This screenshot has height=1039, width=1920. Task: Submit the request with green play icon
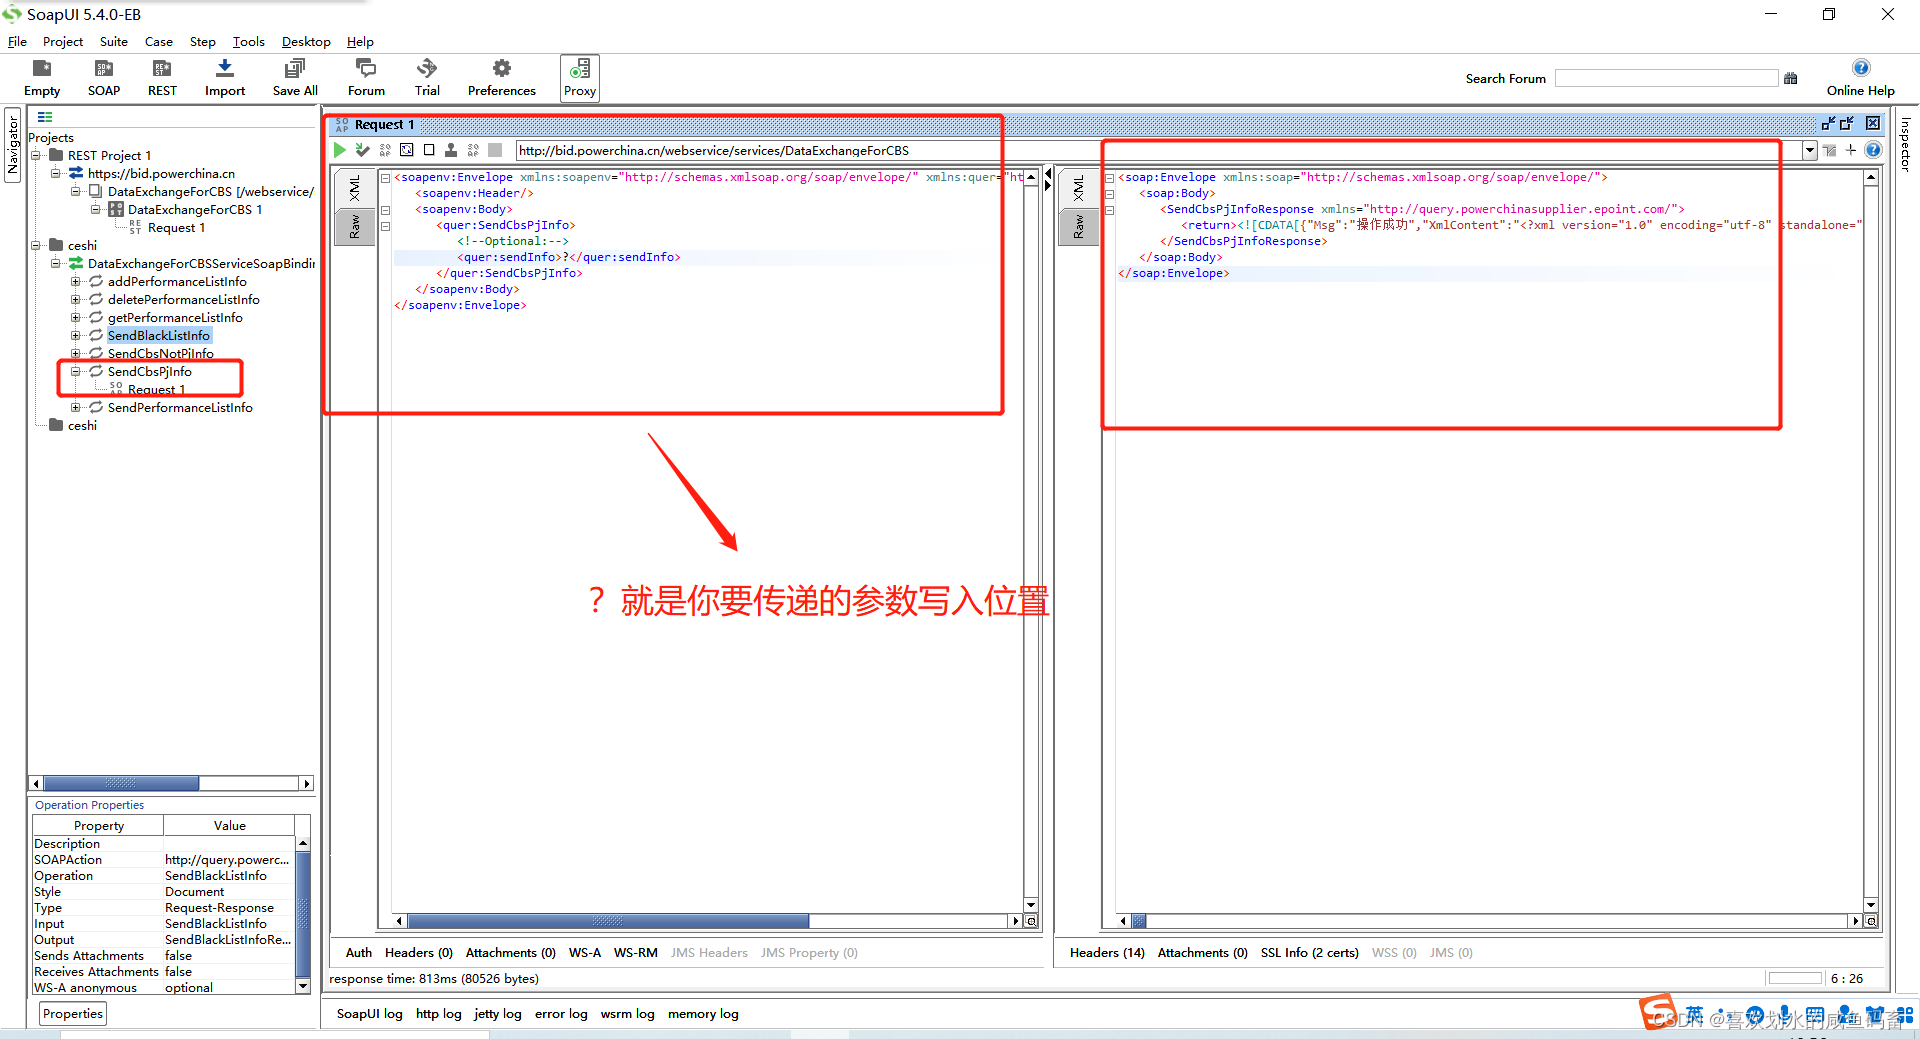point(340,150)
